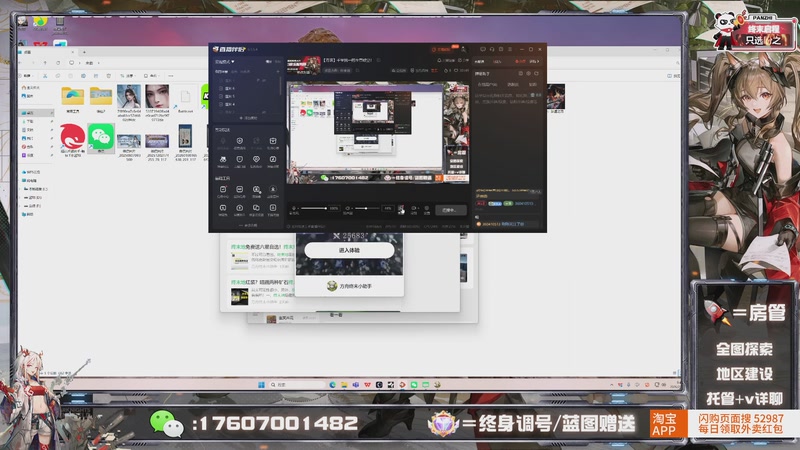
Task: Select the first tab in the File Explorer tab strip
Action: coord(46,52)
